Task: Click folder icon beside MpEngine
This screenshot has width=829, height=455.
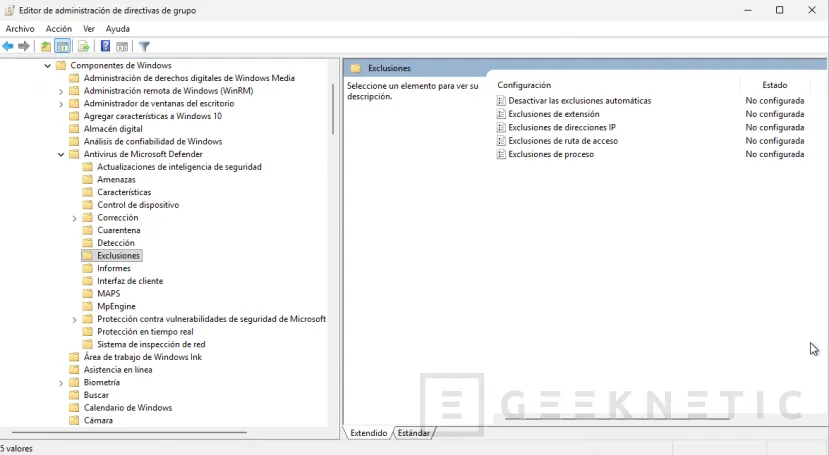Action: (88, 307)
